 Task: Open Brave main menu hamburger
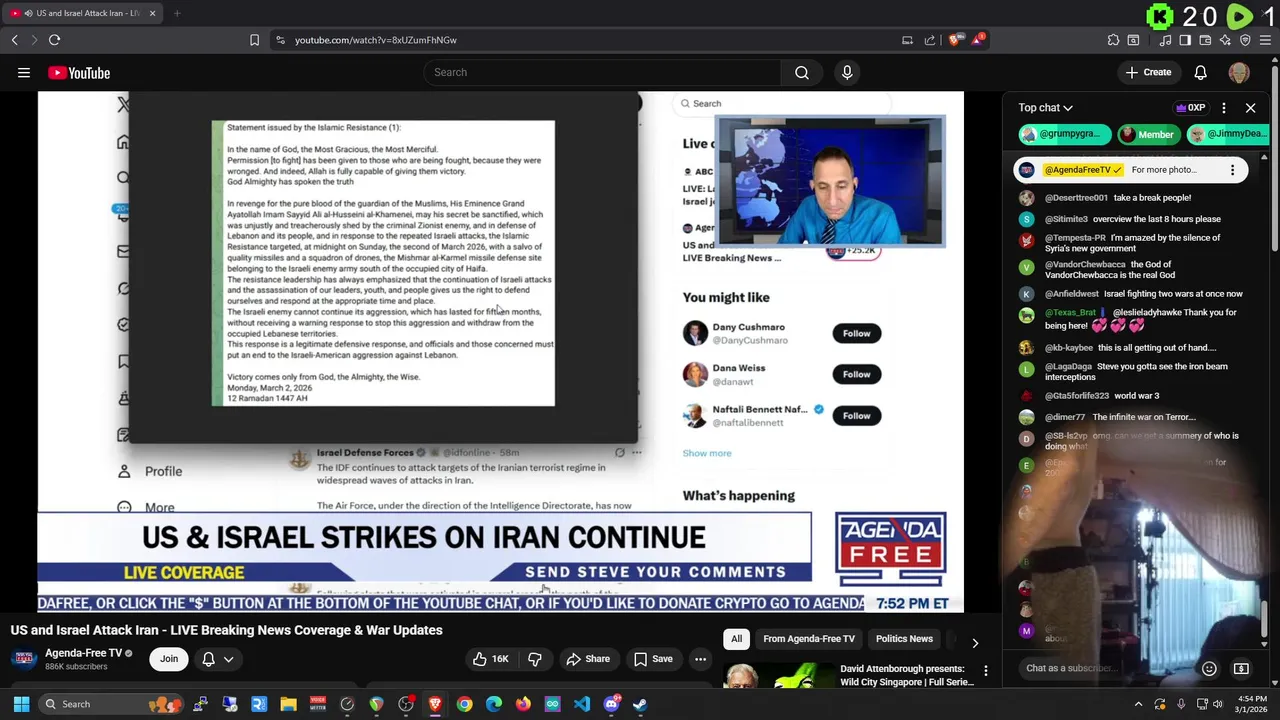[1265, 40]
